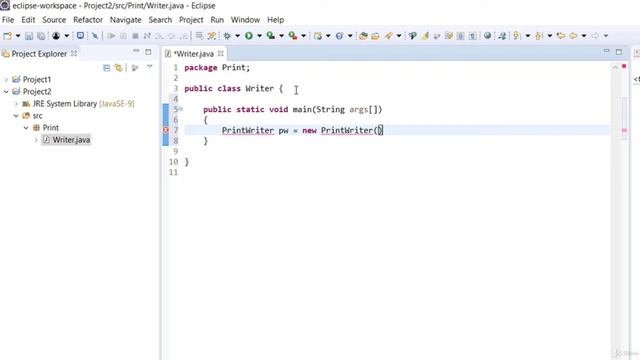
Task: Click Next Annotation toolbar icon
Action: pyautogui.click(x=517, y=36)
